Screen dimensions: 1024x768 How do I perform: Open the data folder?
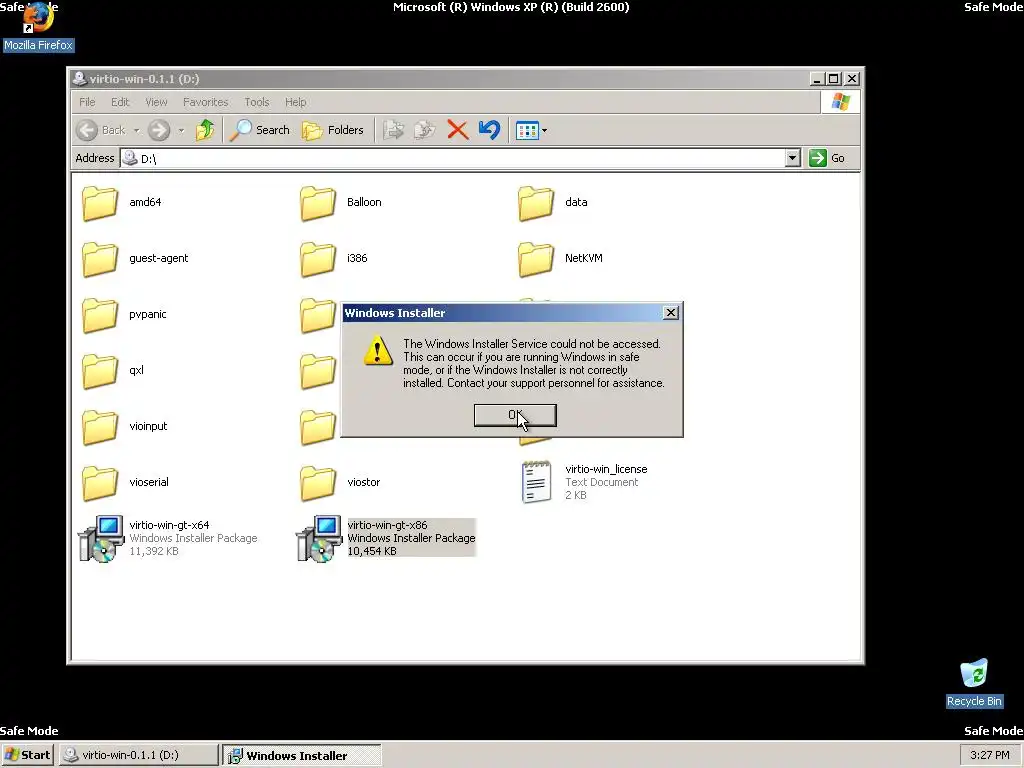pyautogui.click(x=553, y=202)
